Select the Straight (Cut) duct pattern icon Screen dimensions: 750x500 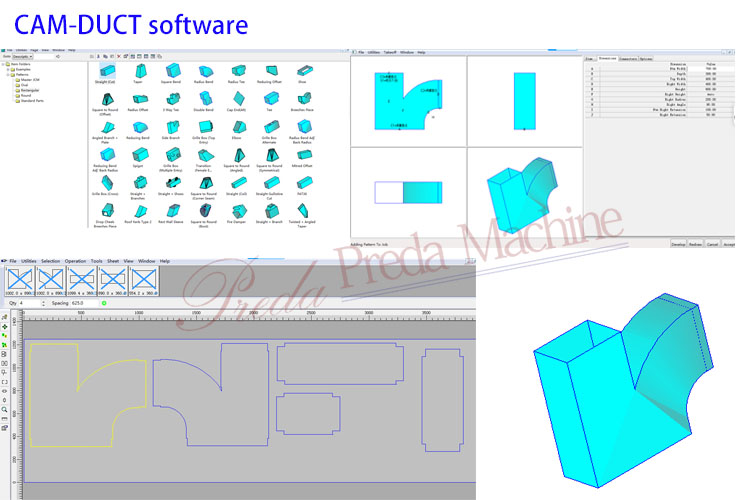[x=107, y=71]
